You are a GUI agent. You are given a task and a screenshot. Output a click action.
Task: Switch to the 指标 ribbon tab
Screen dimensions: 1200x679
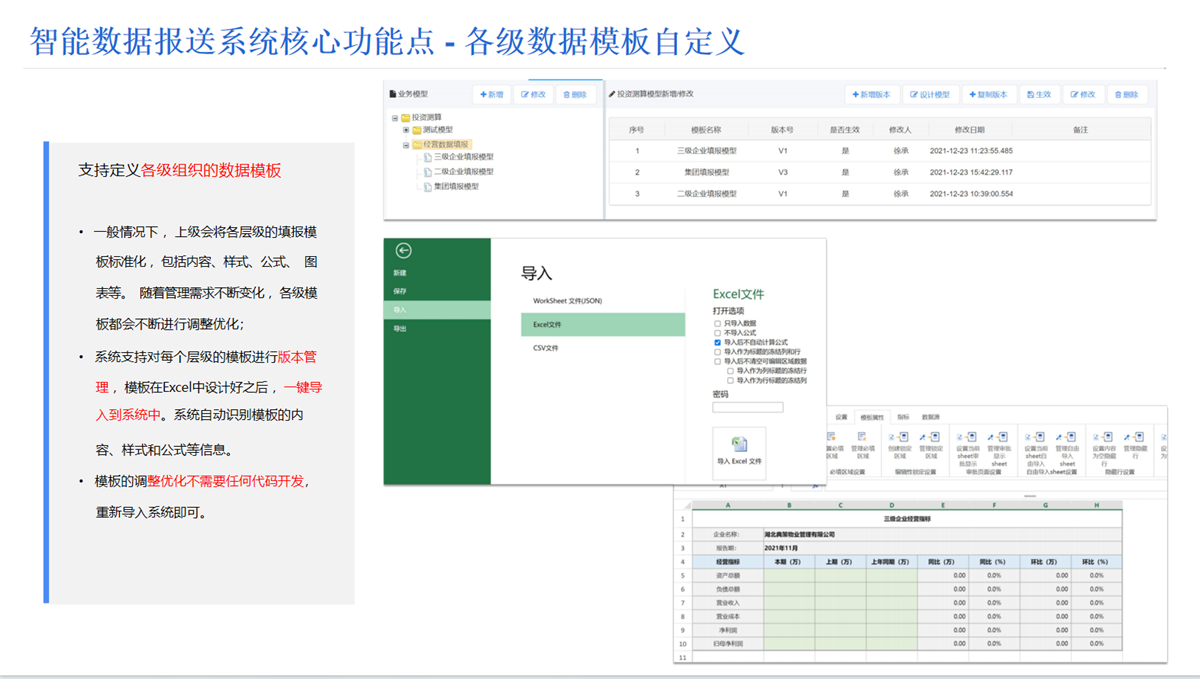(x=903, y=417)
